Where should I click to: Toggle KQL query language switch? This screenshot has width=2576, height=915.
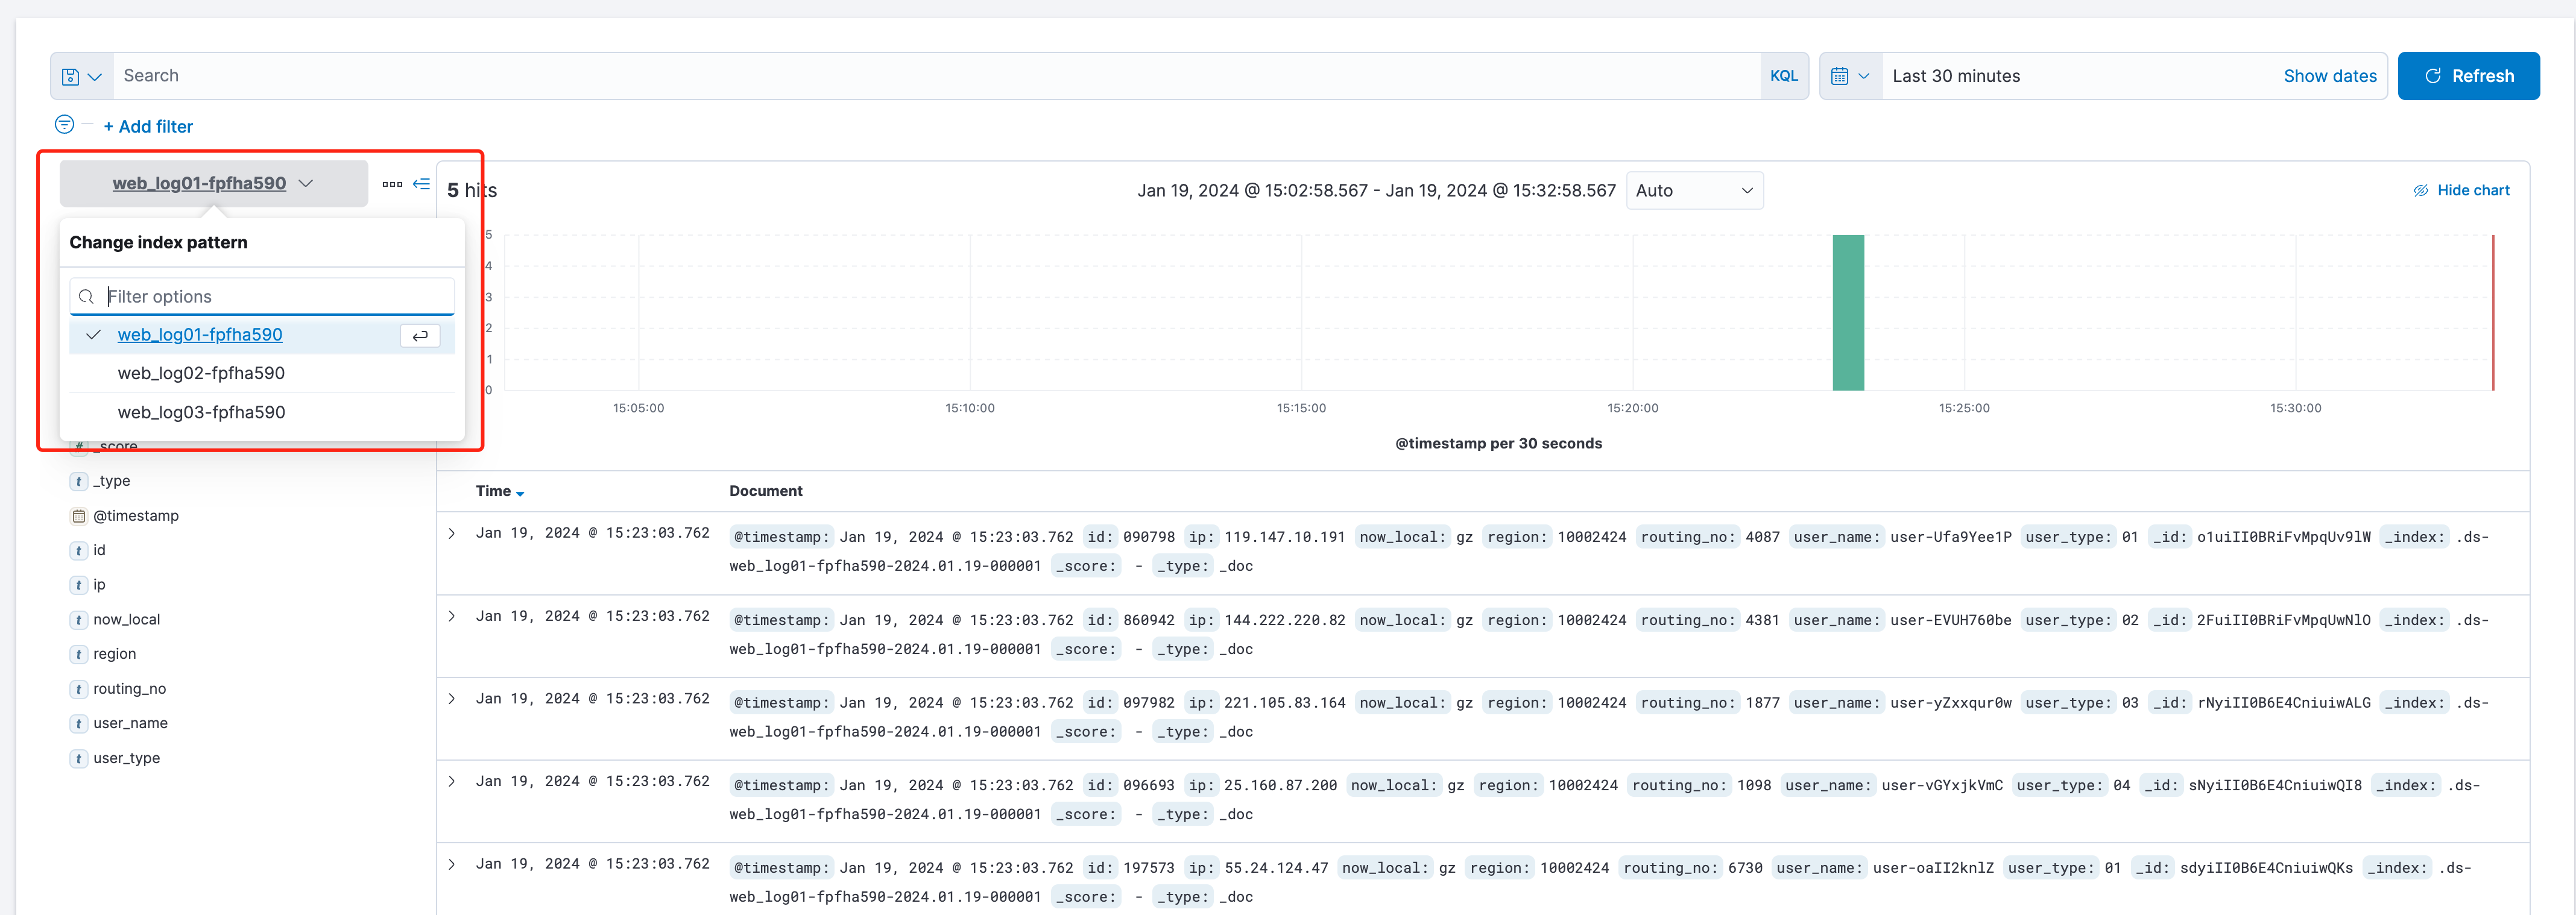1783,76
